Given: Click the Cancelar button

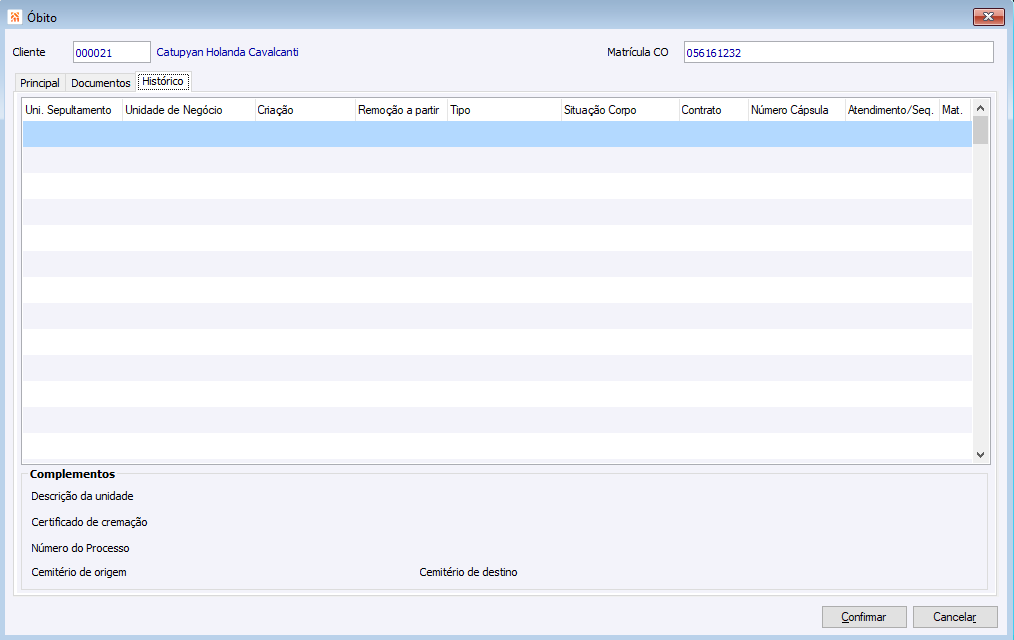Looking at the screenshot, I should coord(955,617).
